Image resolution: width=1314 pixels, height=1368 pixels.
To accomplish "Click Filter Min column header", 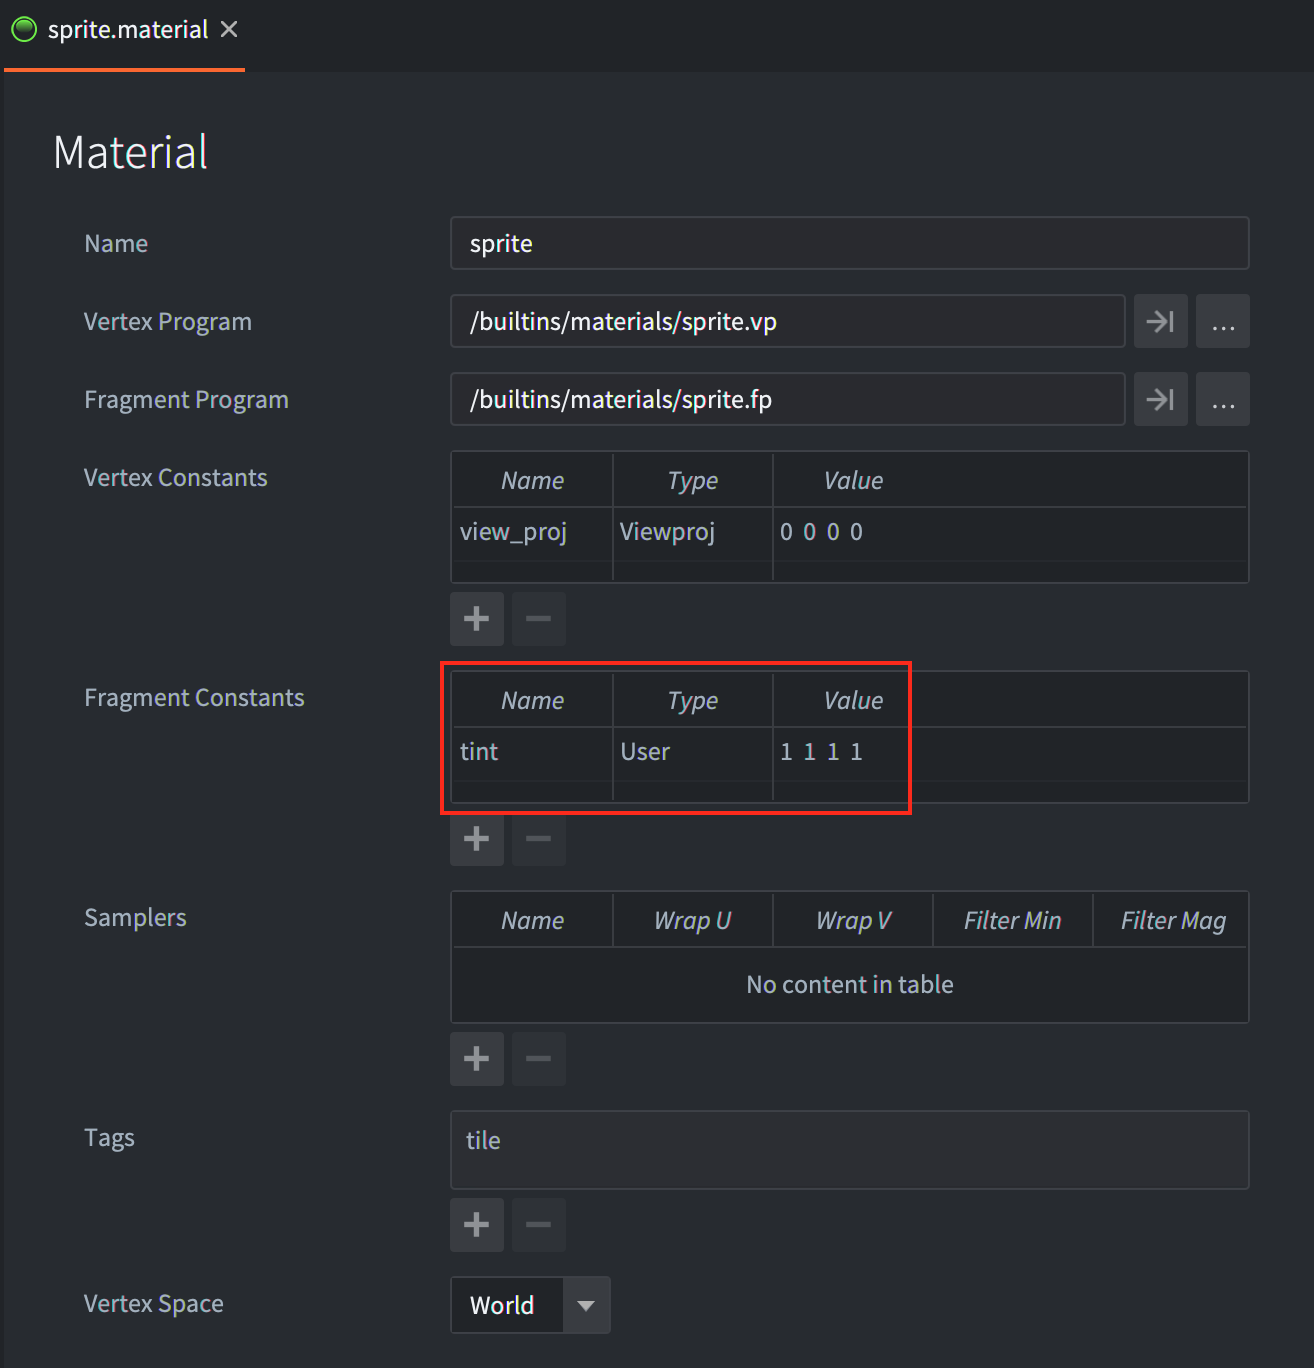I will (x=1012, y=920).
